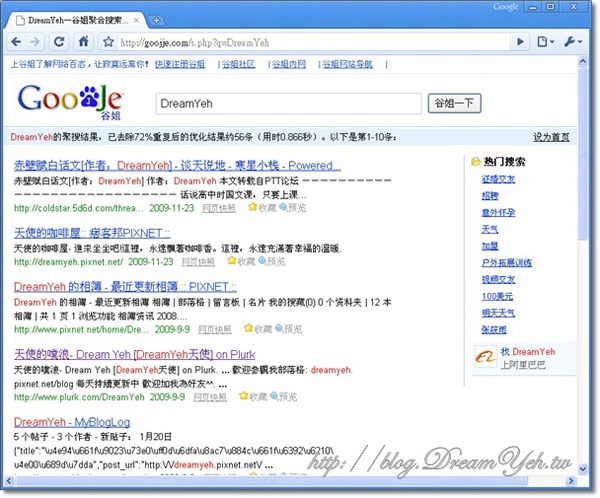Click the green www.plurk.com/DreamYeh URL text
Screen dimensions: 600x498
pos(79,397)
